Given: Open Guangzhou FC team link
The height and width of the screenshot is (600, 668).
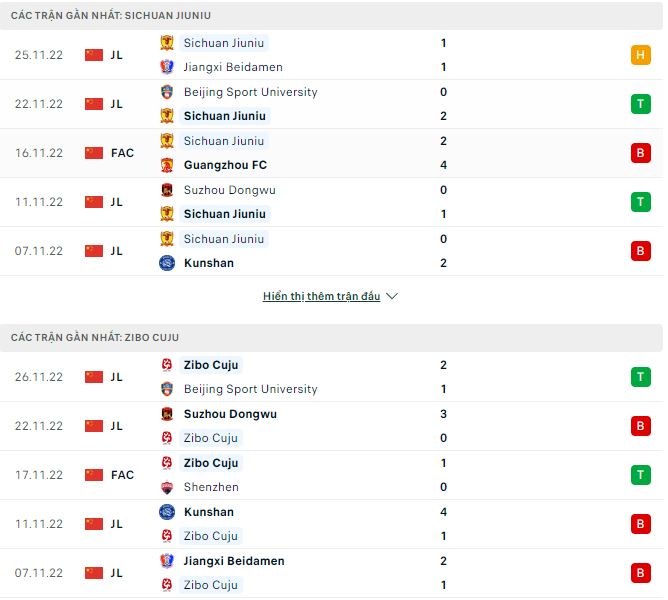Looking at the screenshot, I should [225, 165].
